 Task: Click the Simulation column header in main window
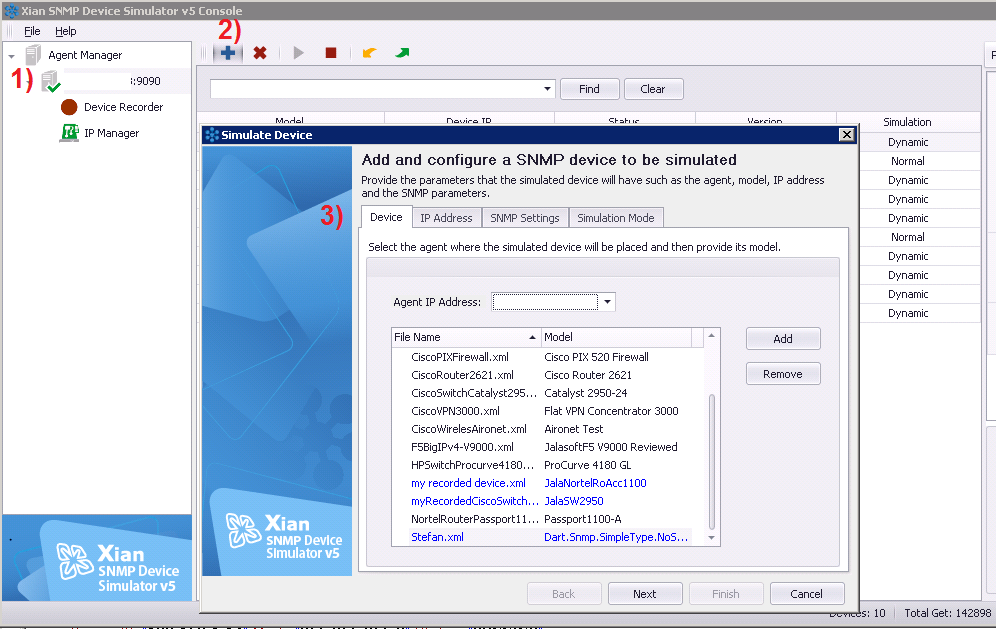pos(907,122)
